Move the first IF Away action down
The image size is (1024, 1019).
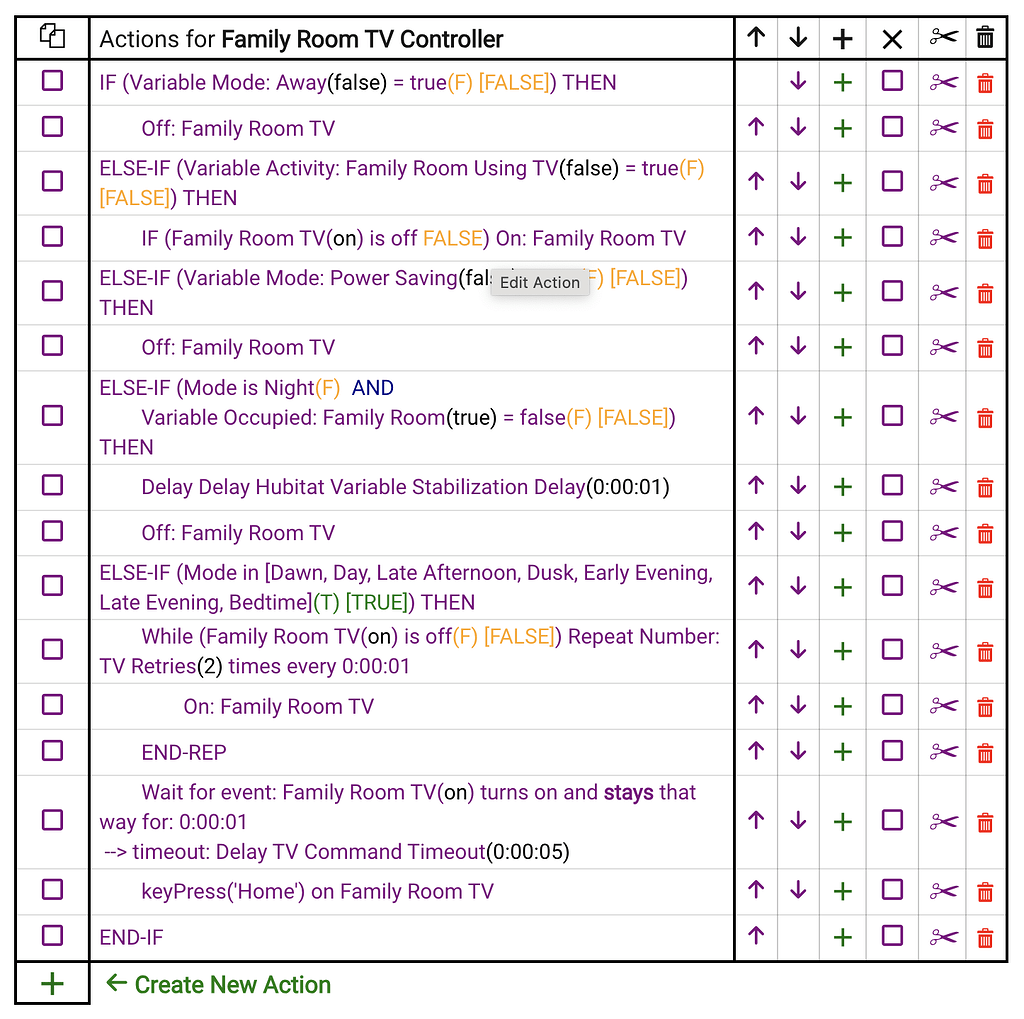click(798, 83)
